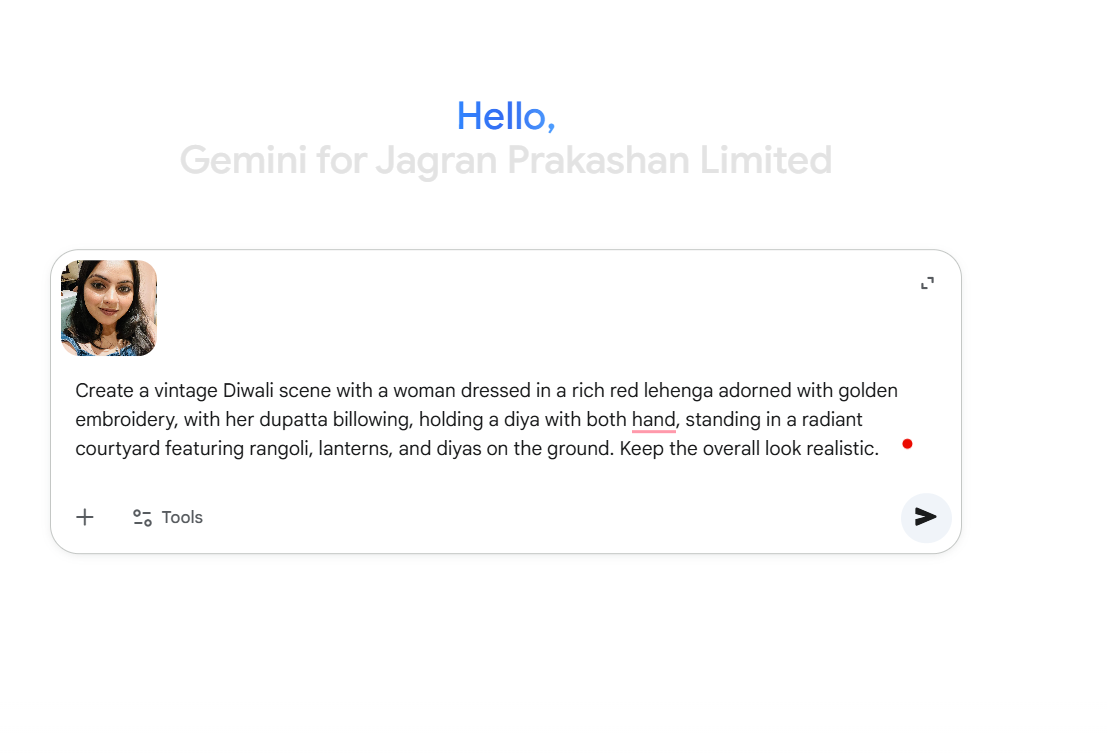The width and height of the screenshot is (1108, 754).
Task: Open the uploaded woman photo thumbnail
Action: click(109, 308)
